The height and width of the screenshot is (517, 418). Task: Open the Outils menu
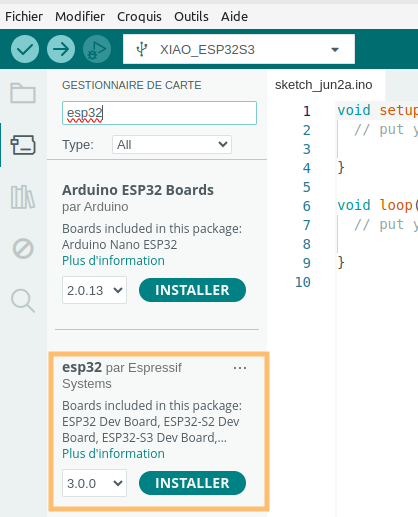coord(191,16)
